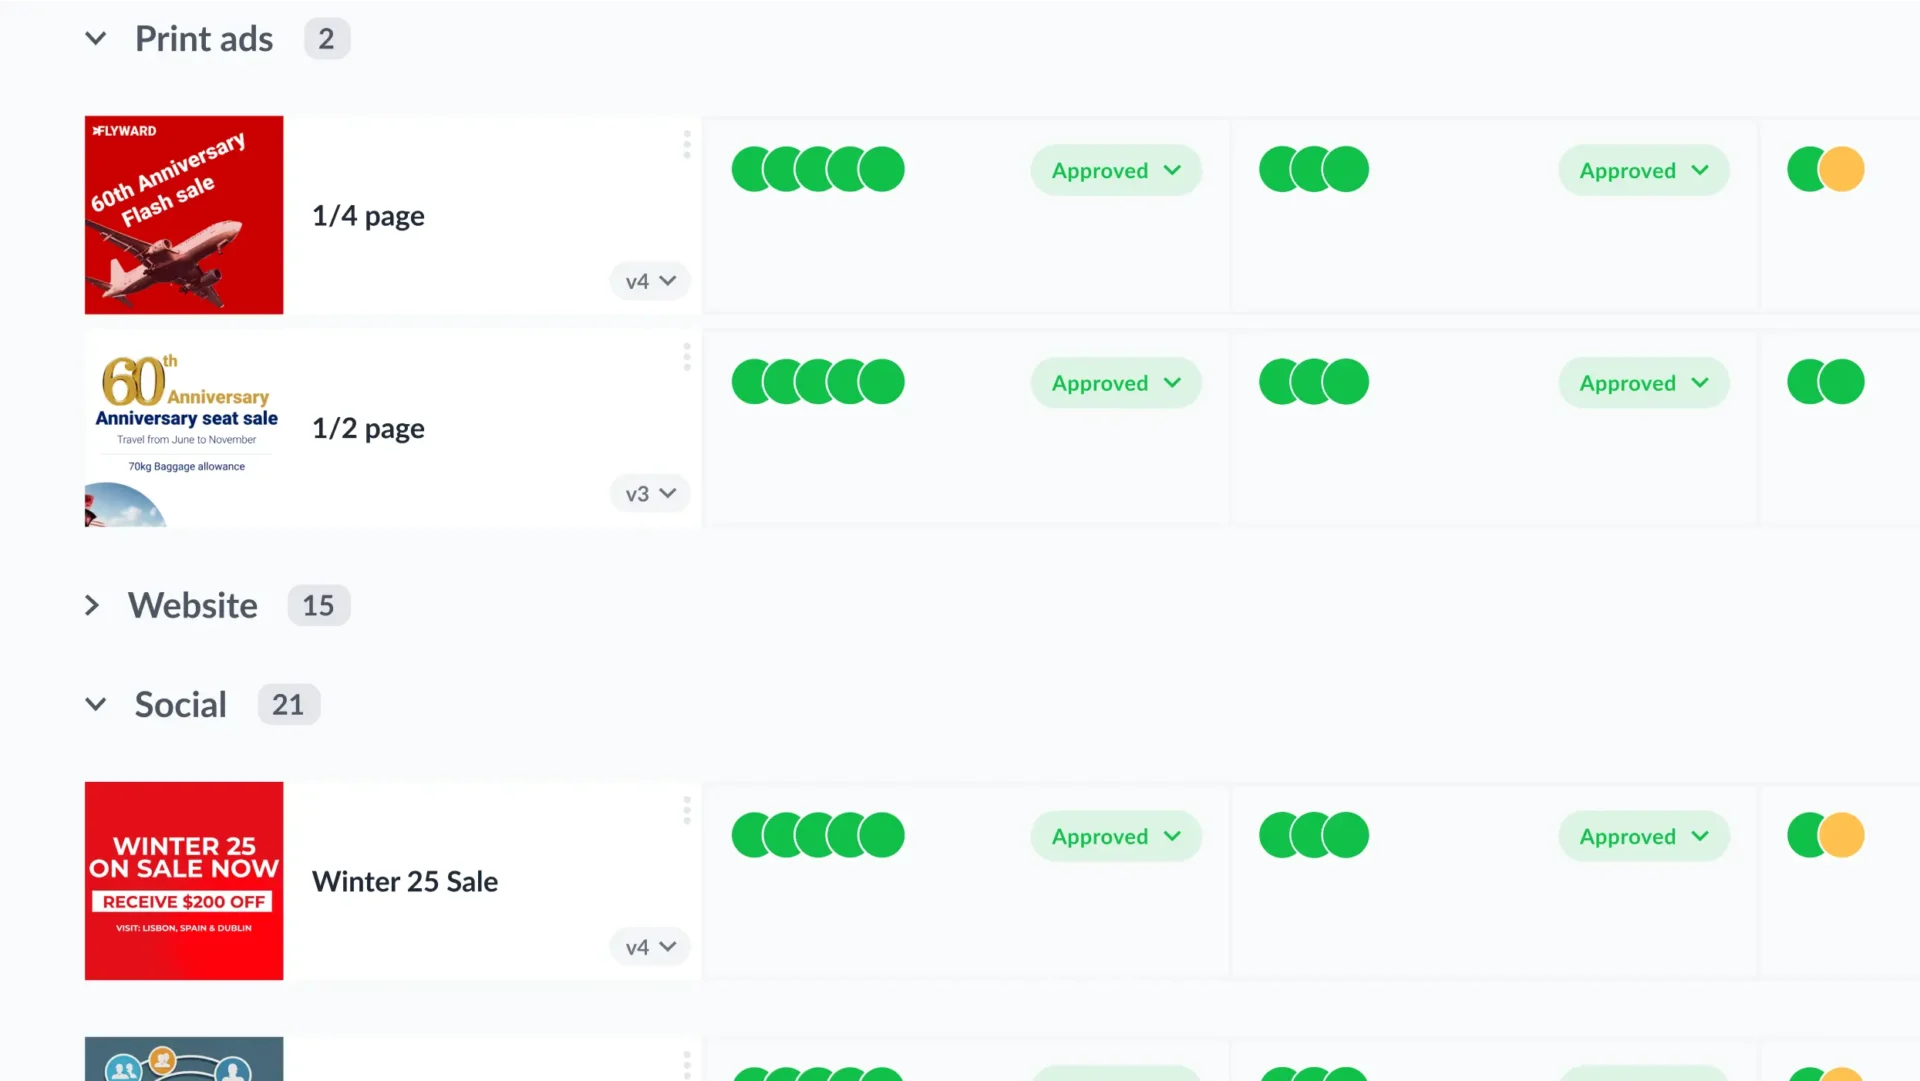This screenshot has width=1920, height=1081.
Task: Open the v3 version dropdown for 1/2 page
Action: pyautogui.click(x=649, y=493)
